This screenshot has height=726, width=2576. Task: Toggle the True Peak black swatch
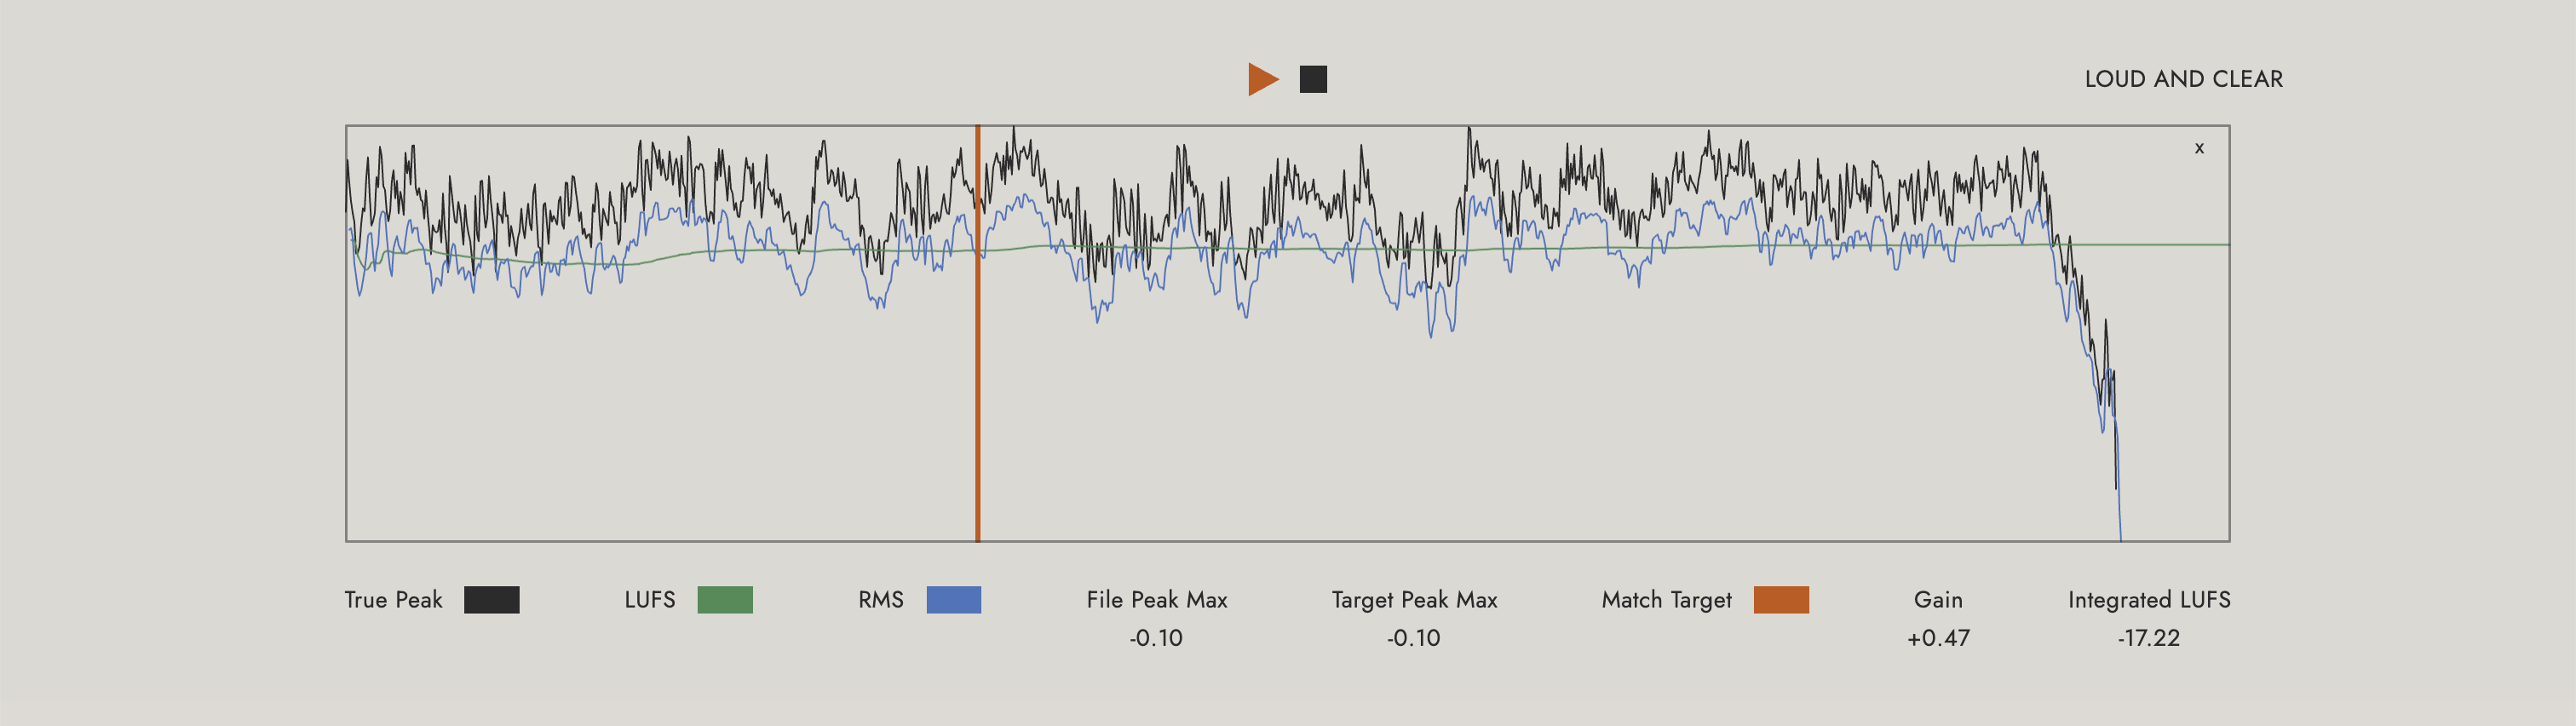pos(491,600)
